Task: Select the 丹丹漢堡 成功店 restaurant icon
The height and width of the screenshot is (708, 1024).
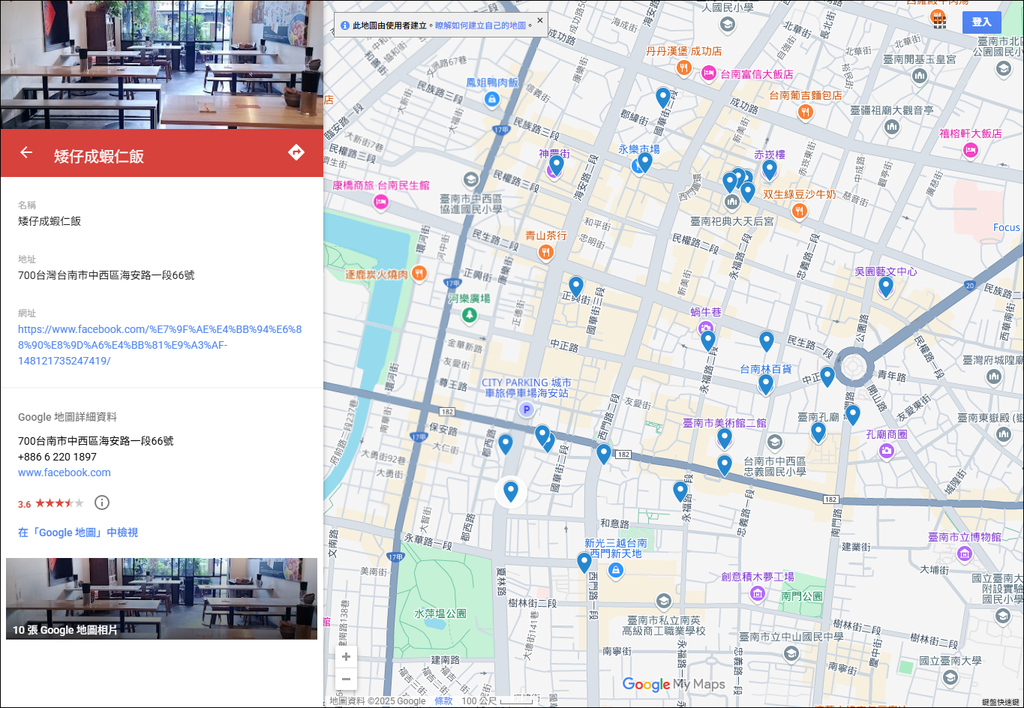Action: [x=684, y=67]
